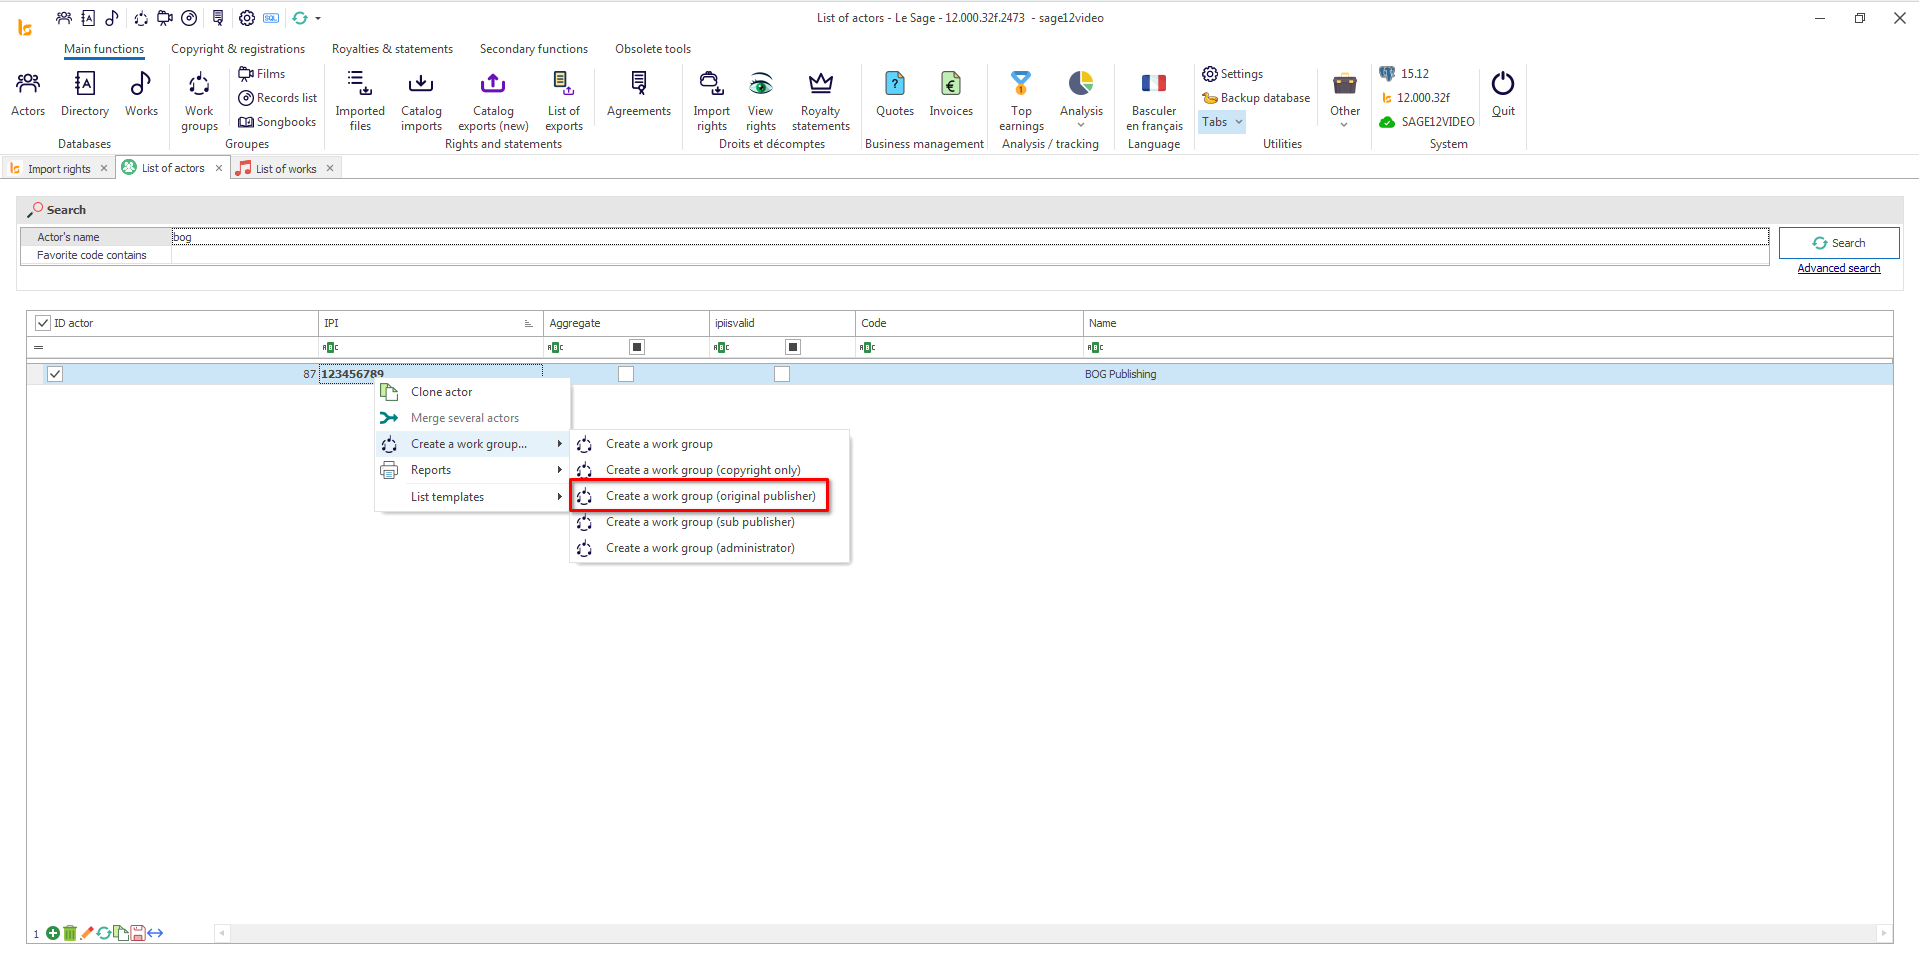The width and height of the screenshot is (1919, 961).
Task: Open the Works music note icon
Action: point(141,84)
